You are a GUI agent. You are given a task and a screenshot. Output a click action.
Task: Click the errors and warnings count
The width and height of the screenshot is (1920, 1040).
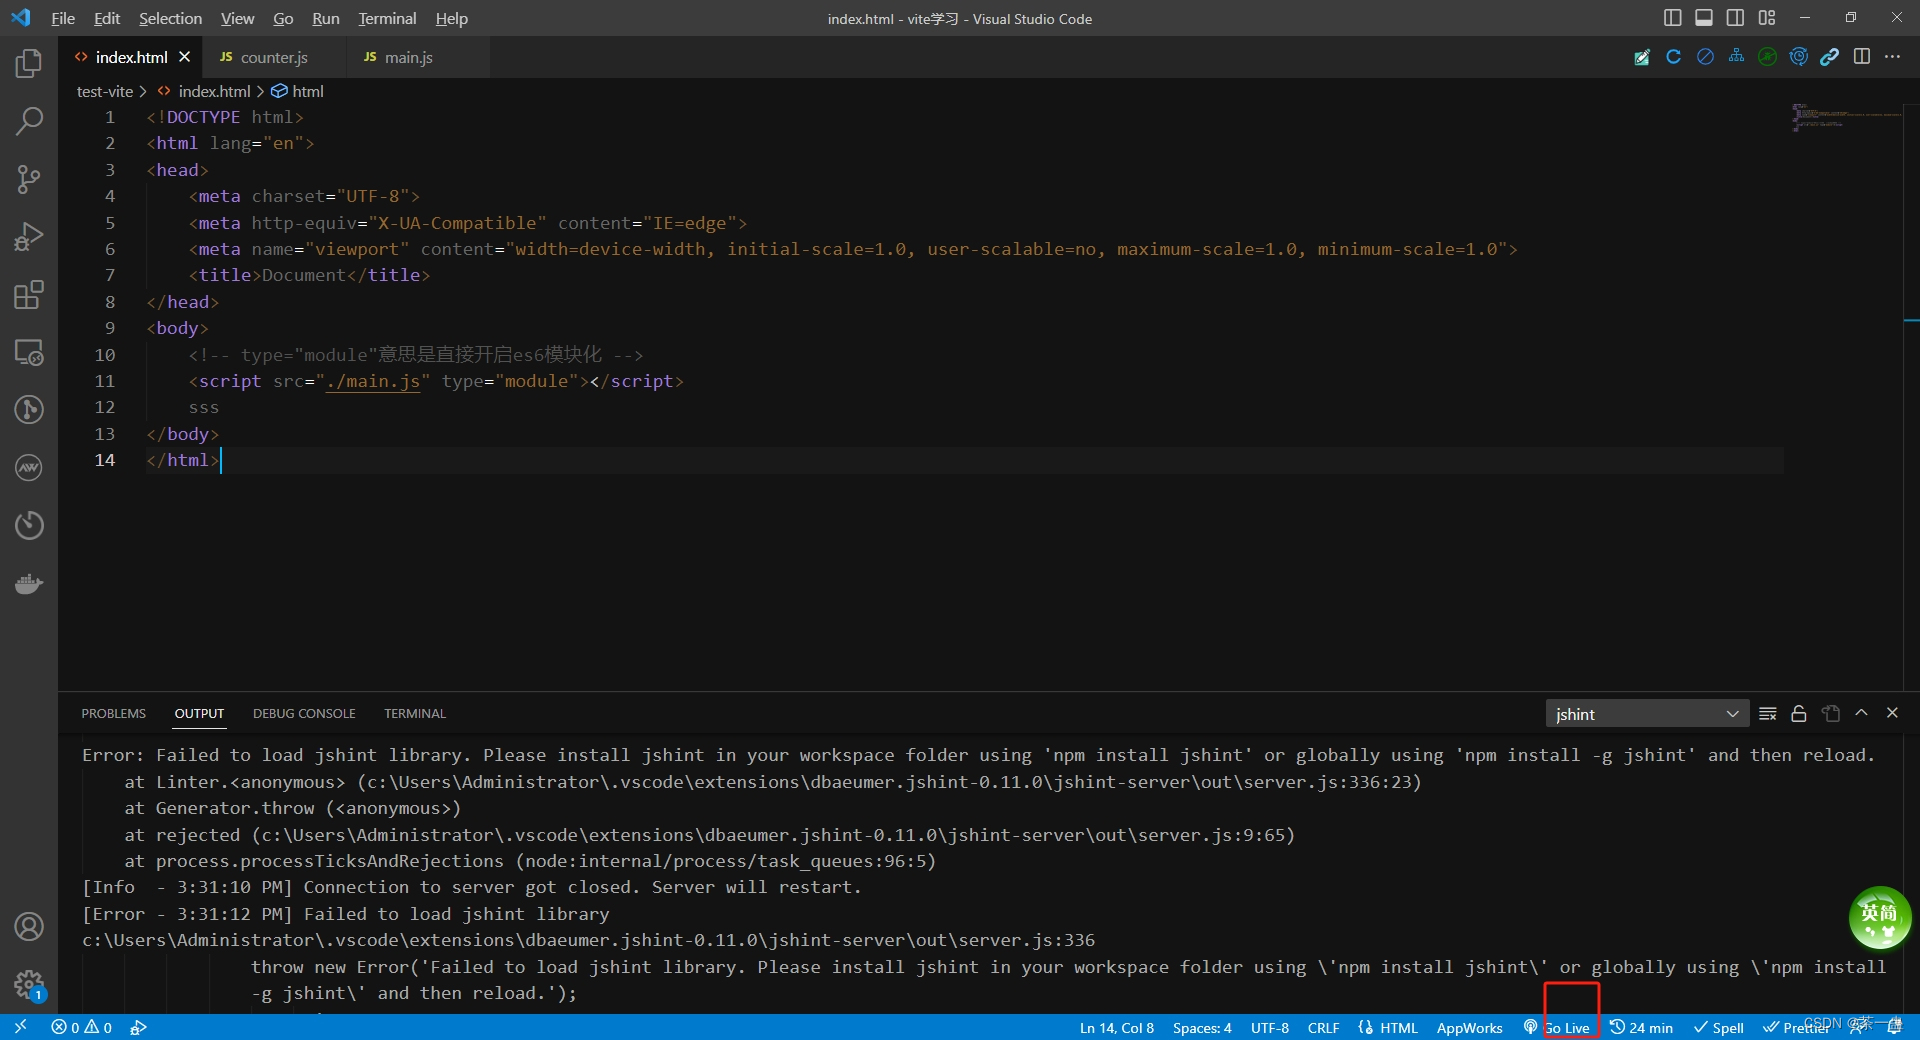[x=82, y=1028]
